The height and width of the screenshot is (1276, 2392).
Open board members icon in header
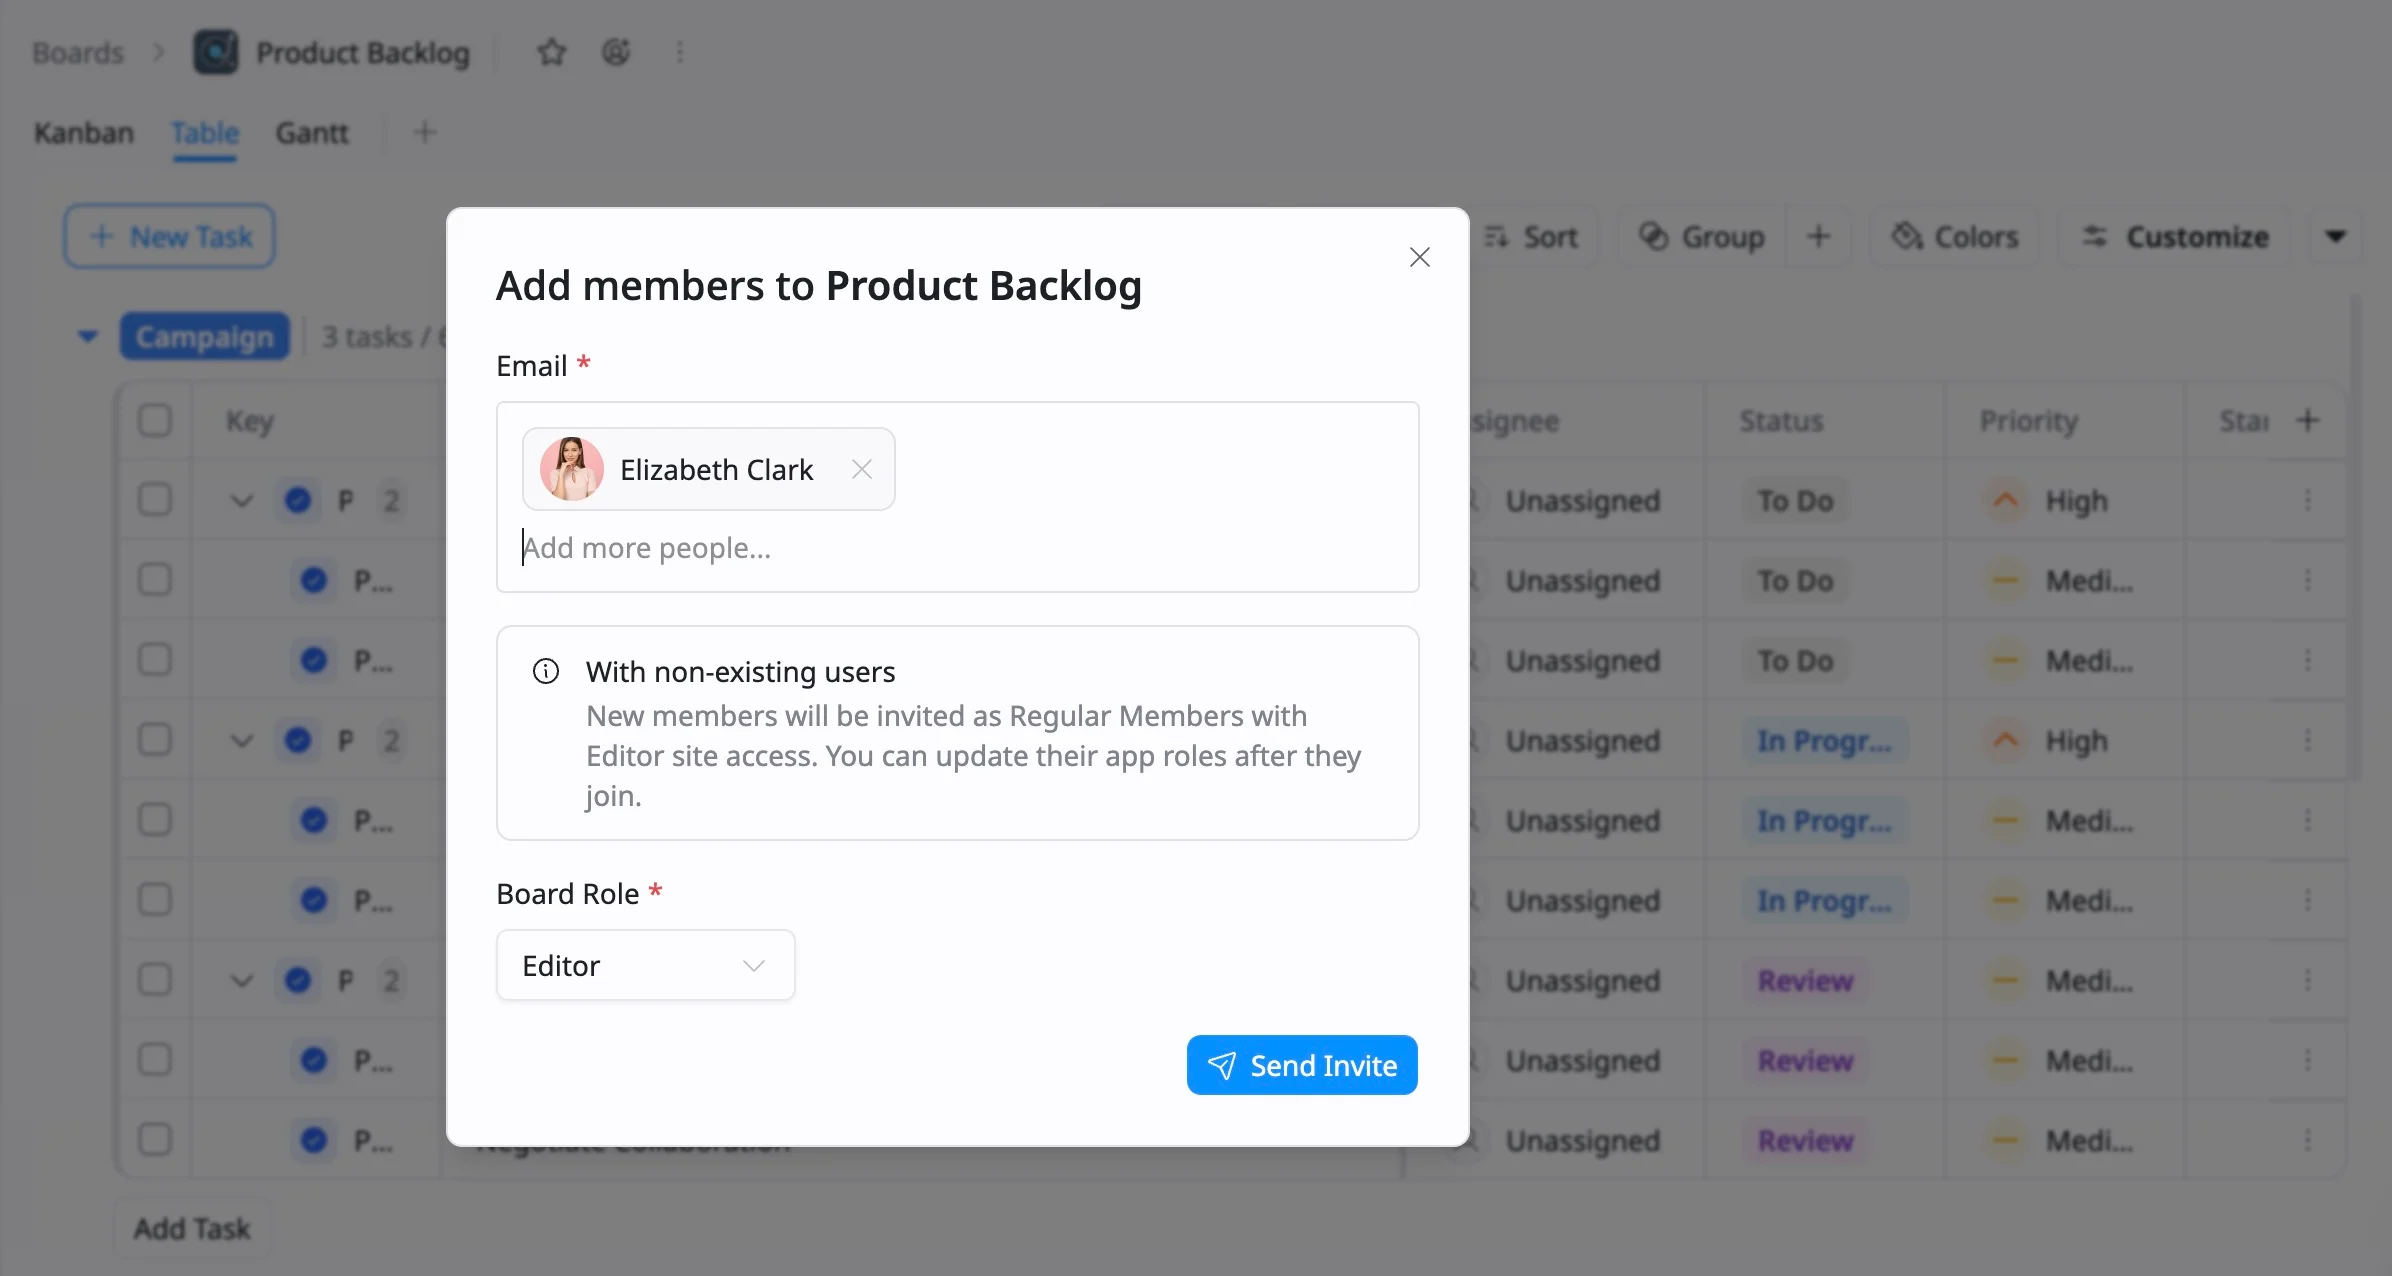click(616, 52)
